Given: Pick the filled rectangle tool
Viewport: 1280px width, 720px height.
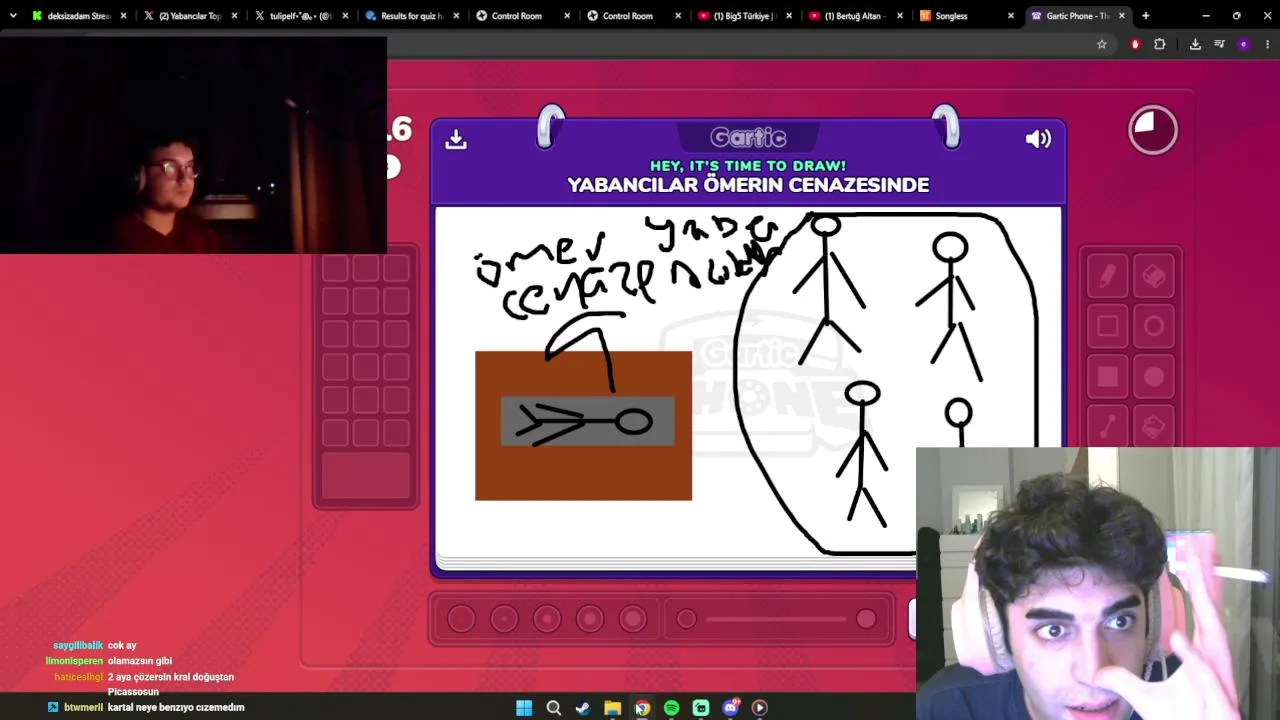Looking at the screenshot, I should pos(1107,377).
